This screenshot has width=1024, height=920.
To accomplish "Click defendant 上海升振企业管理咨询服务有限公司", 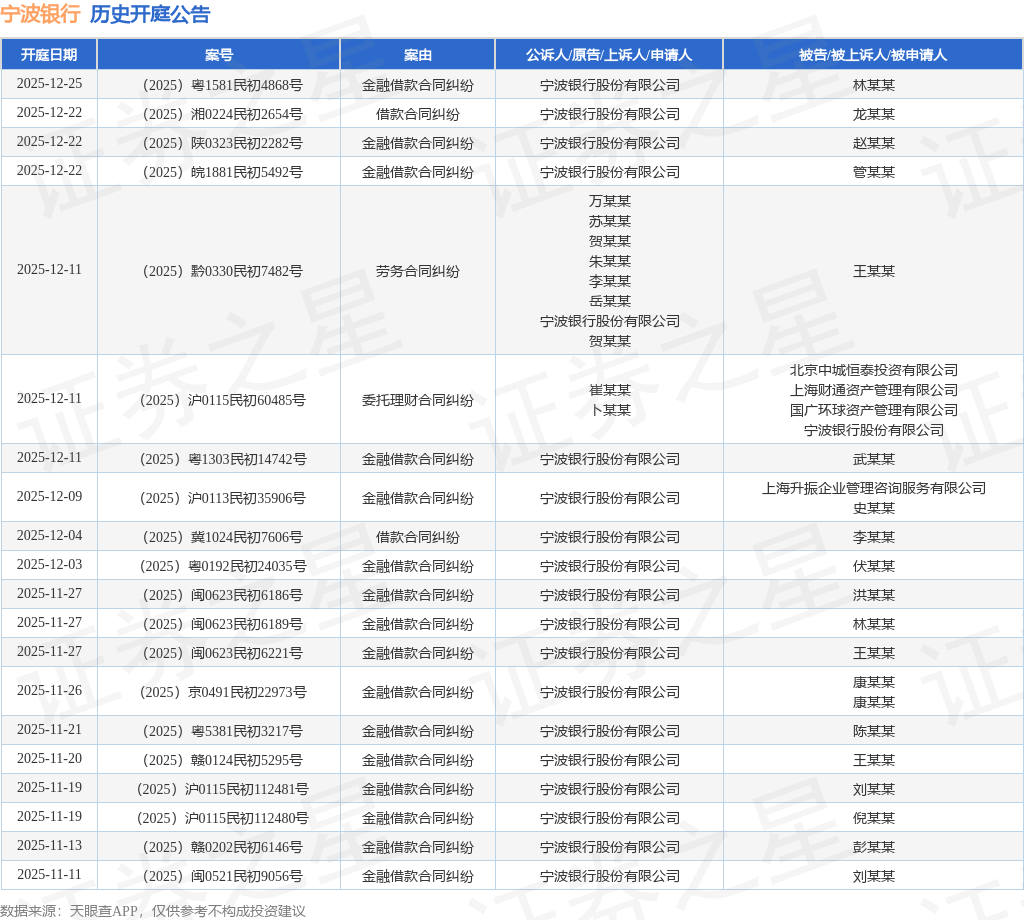I will pyautogui.click(x=874, y=488).
